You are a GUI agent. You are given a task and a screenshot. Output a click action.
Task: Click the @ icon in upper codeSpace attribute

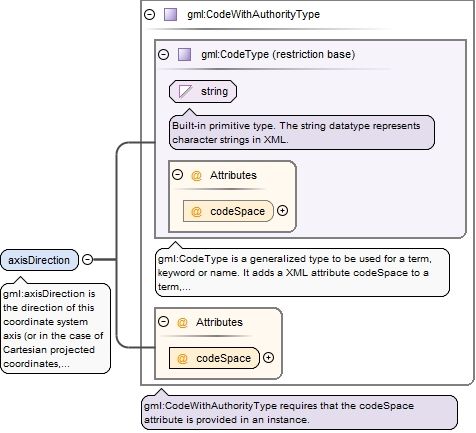coord(196,211)
